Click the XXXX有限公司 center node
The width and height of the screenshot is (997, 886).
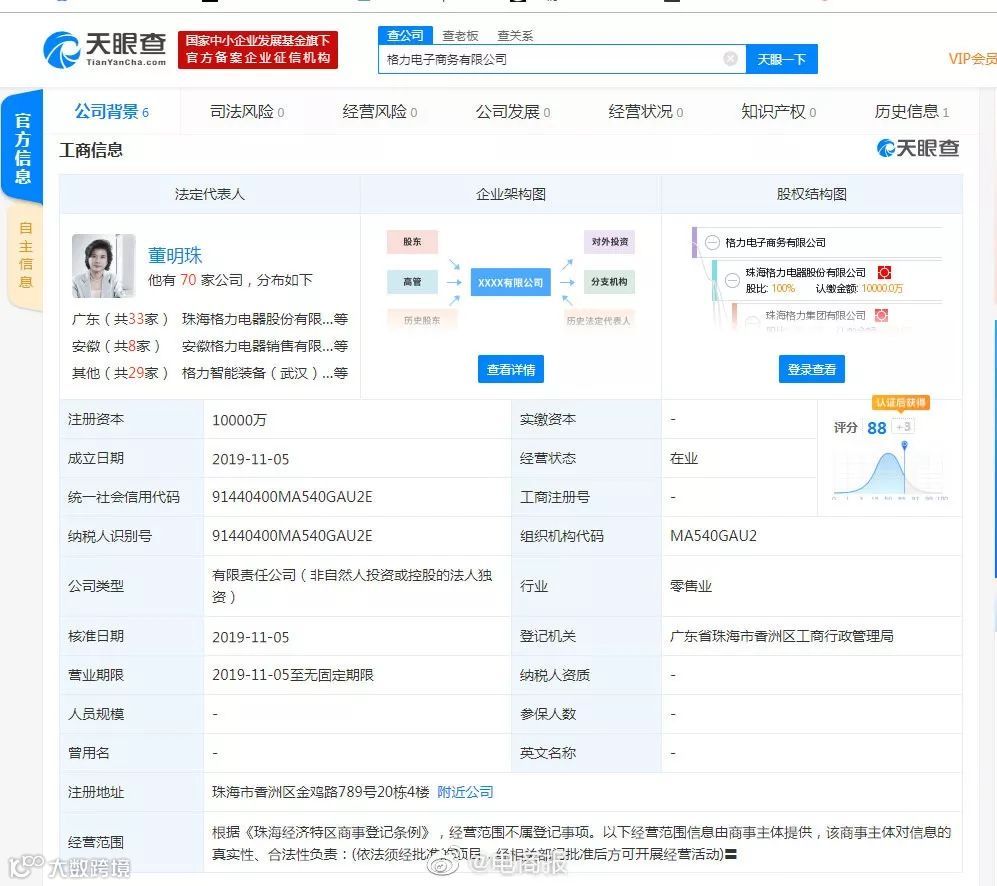[511, 282]
